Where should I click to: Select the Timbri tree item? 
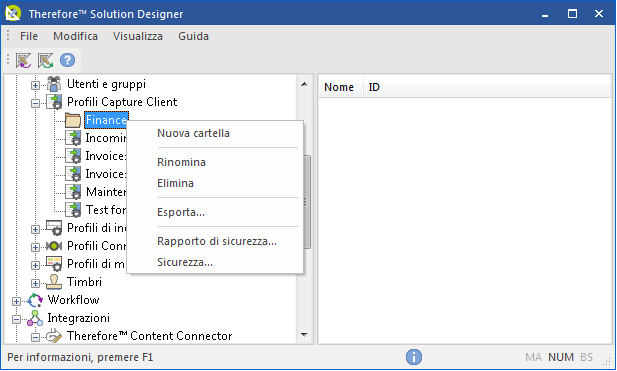[x=84, y=282]
